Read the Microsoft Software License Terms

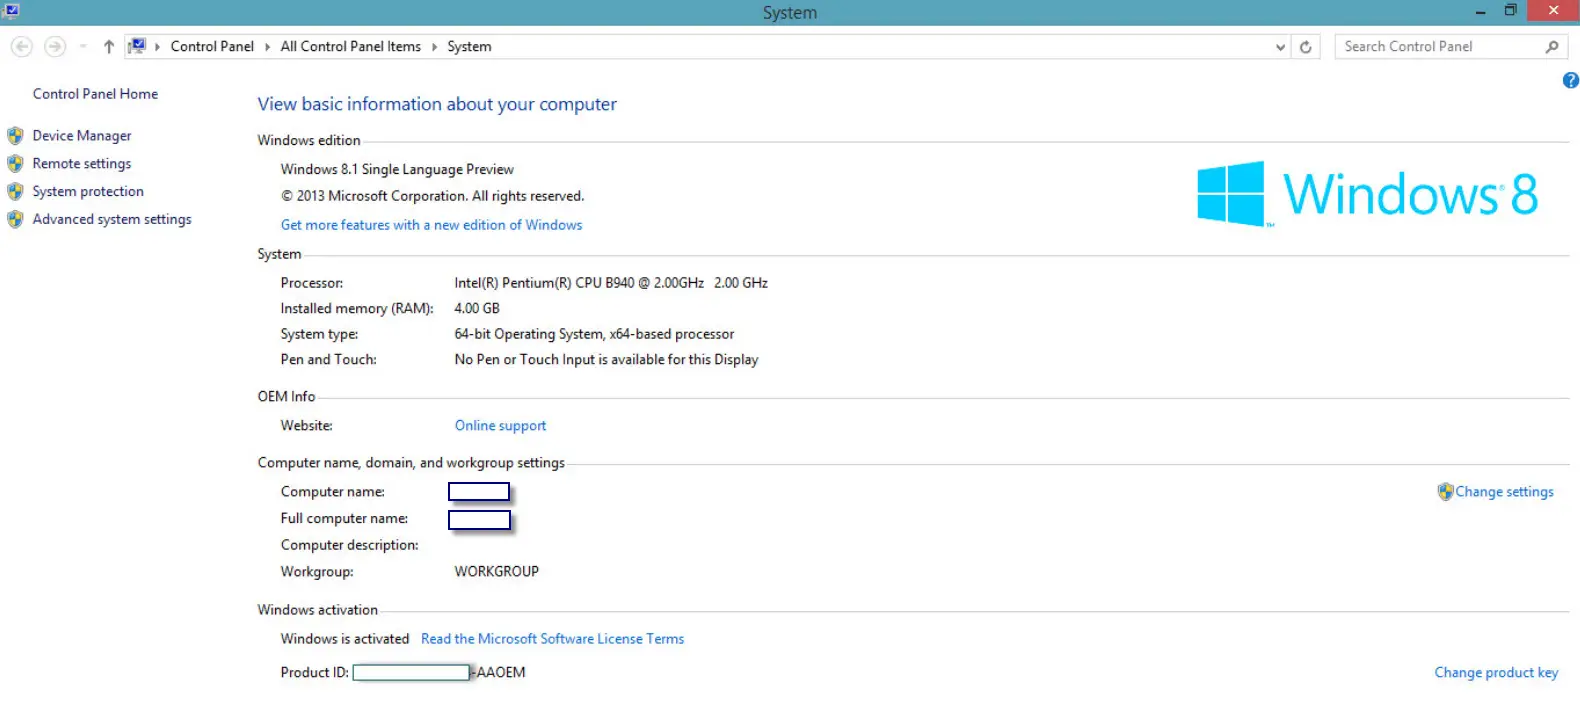point(552,639)
